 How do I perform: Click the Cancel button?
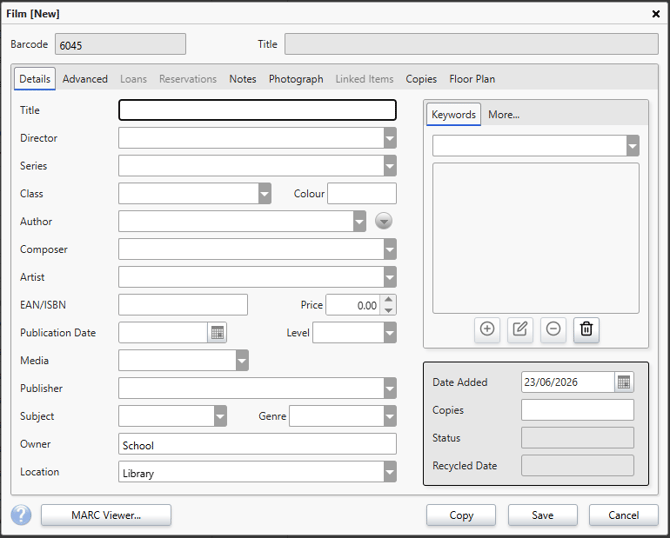point(623,515)
